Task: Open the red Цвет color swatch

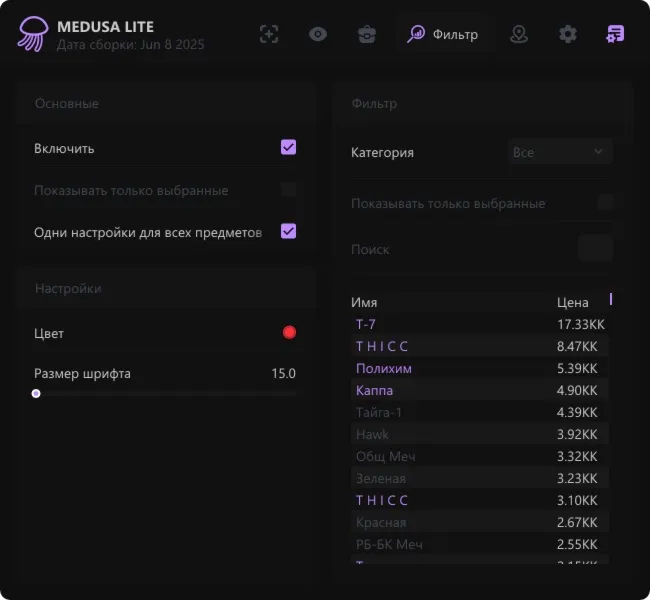Action: point(289,332)
